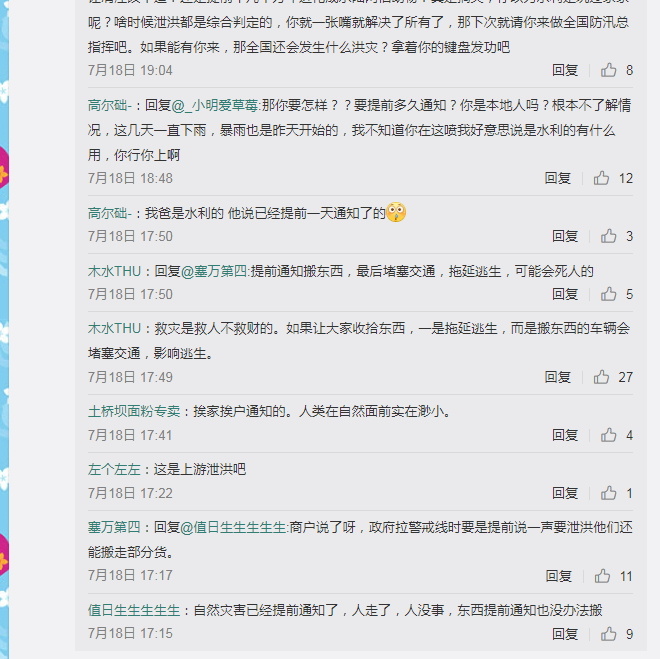Like 左个左左's comment about 上游泄洪

[x=609, y=493]
